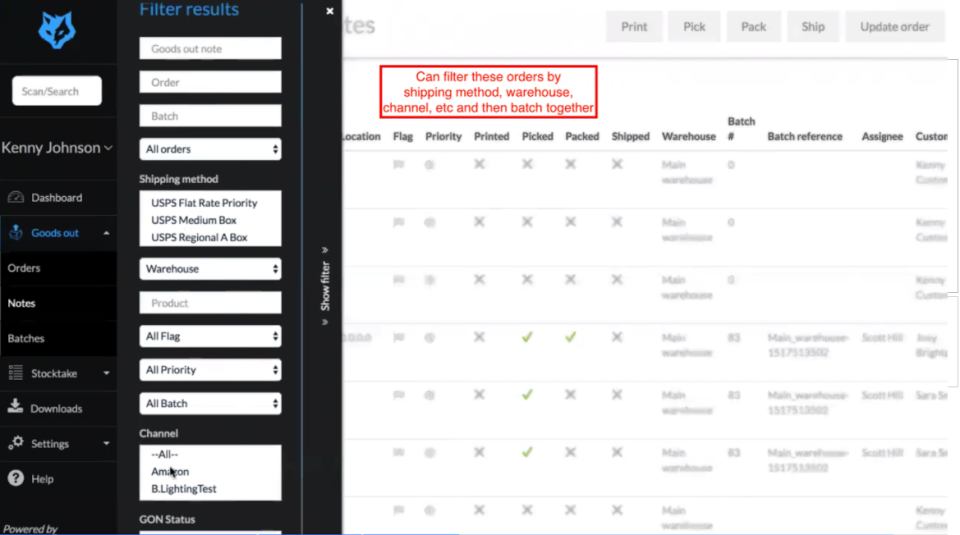This screenshot has height=535, width=960.
Task: Open Batches in the sidebar
Action: (26, 338)
